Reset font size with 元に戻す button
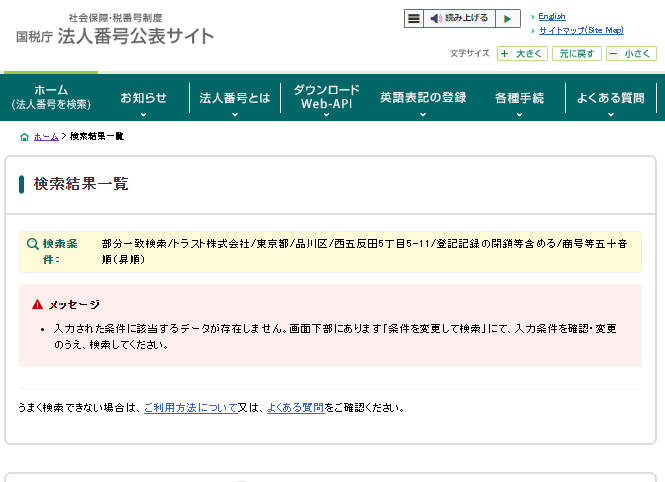 pyautogui.click(x=578, y=54)
